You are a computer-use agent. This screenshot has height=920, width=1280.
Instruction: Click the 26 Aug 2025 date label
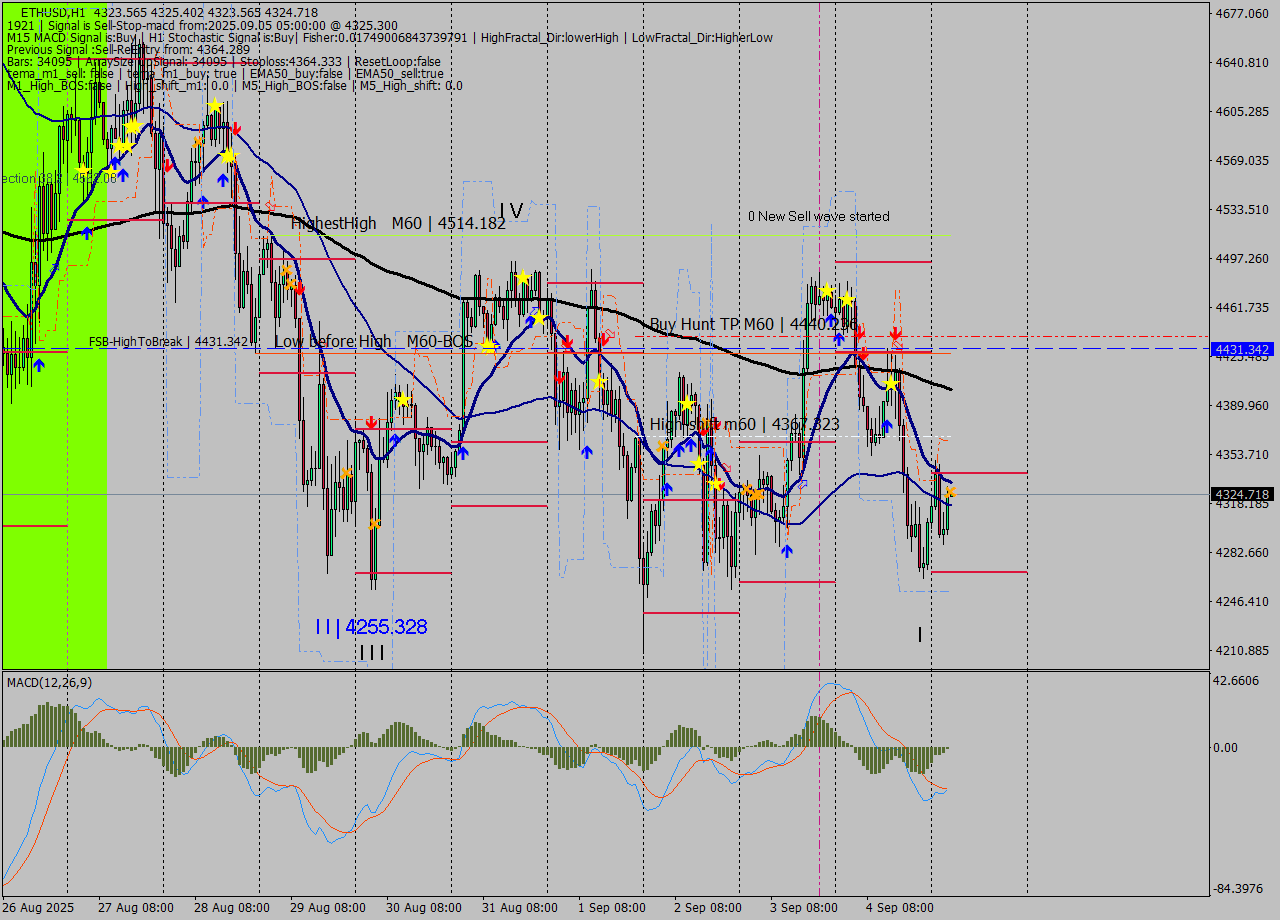[38, 907]
